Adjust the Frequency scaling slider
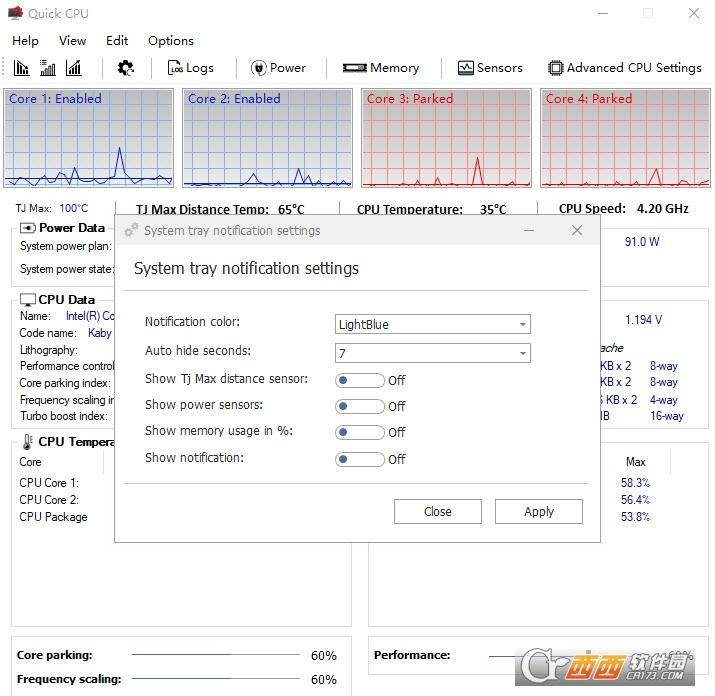The image size is (715, 696). tap(216, 679)
